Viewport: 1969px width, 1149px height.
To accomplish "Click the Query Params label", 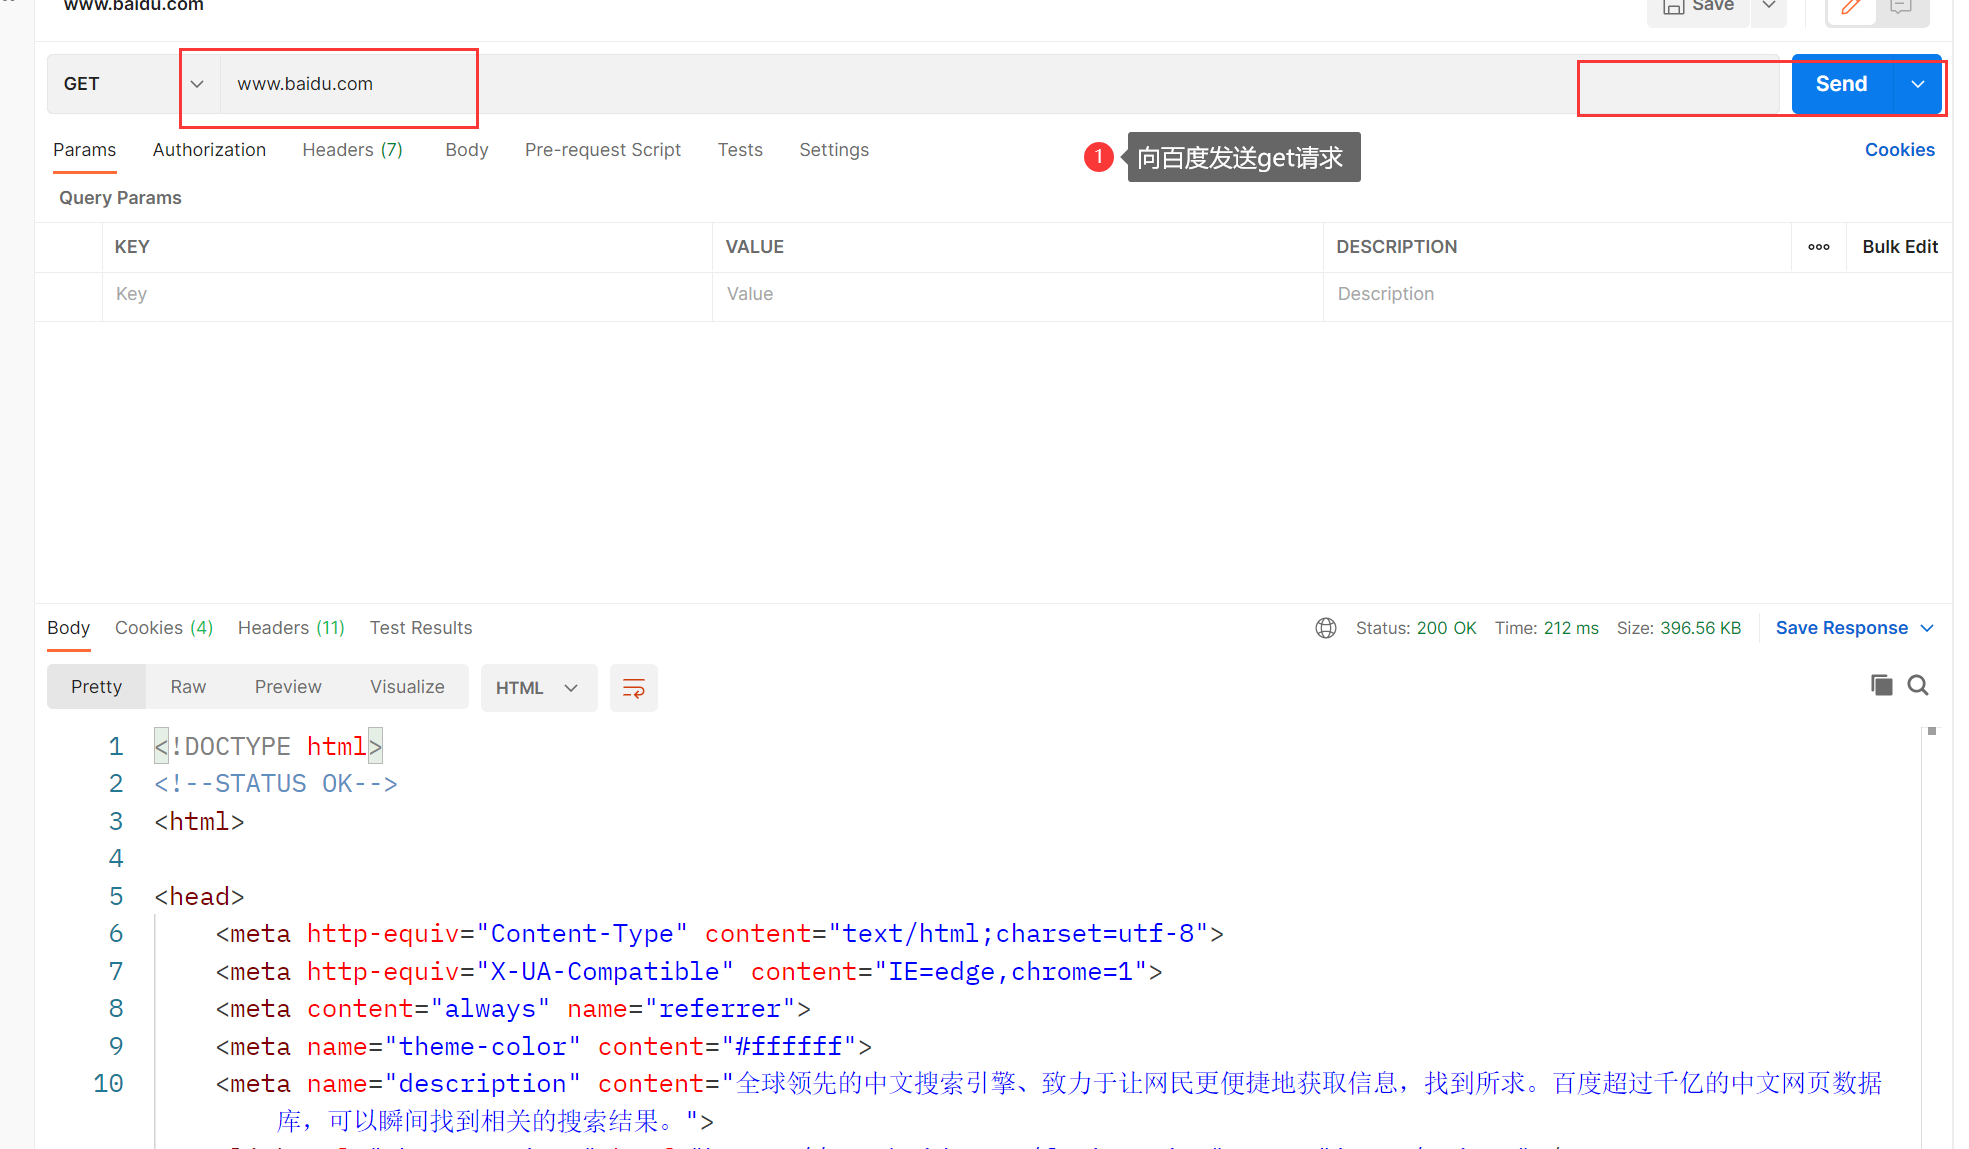I will (x=120, y=198).
